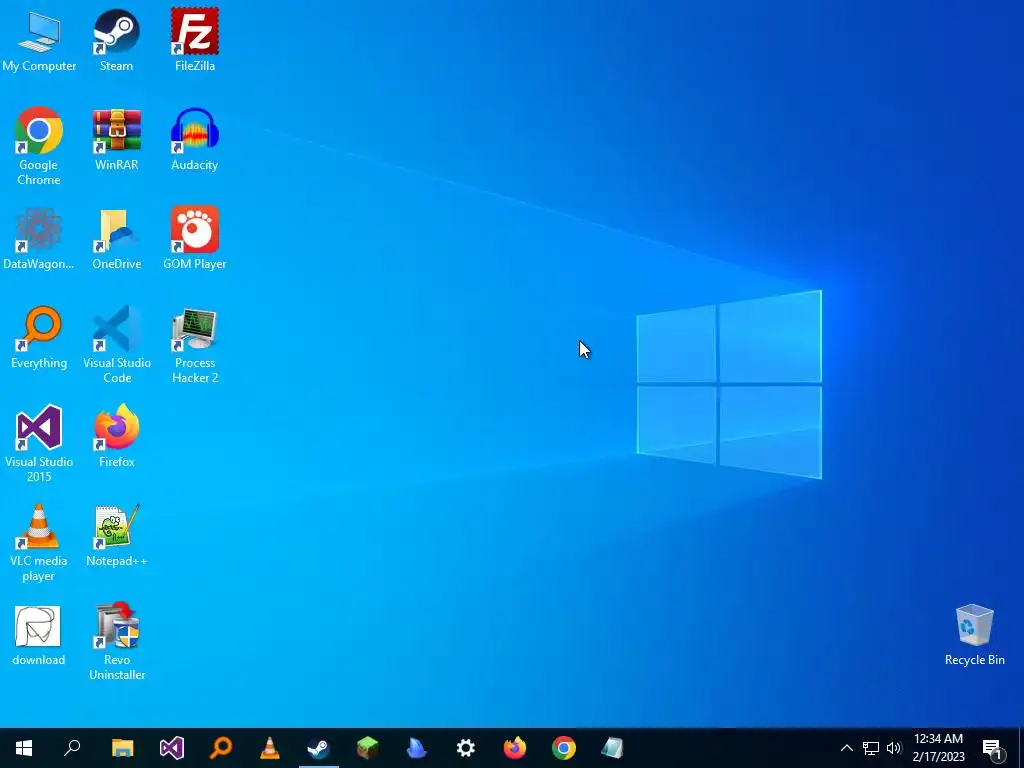This screenshot has height=768, width=1024.
Task: Select the Audacity desktop shortcut
Action: (195, 139)
